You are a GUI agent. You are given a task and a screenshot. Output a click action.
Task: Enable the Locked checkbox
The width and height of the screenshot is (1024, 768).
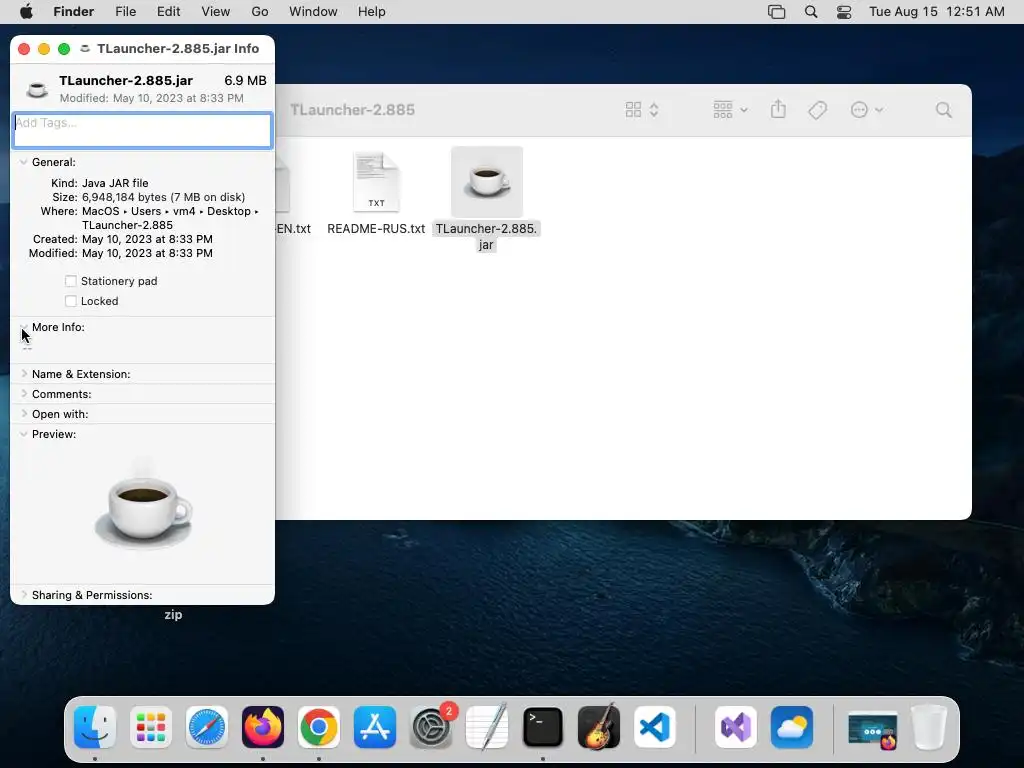click(71, 301)
